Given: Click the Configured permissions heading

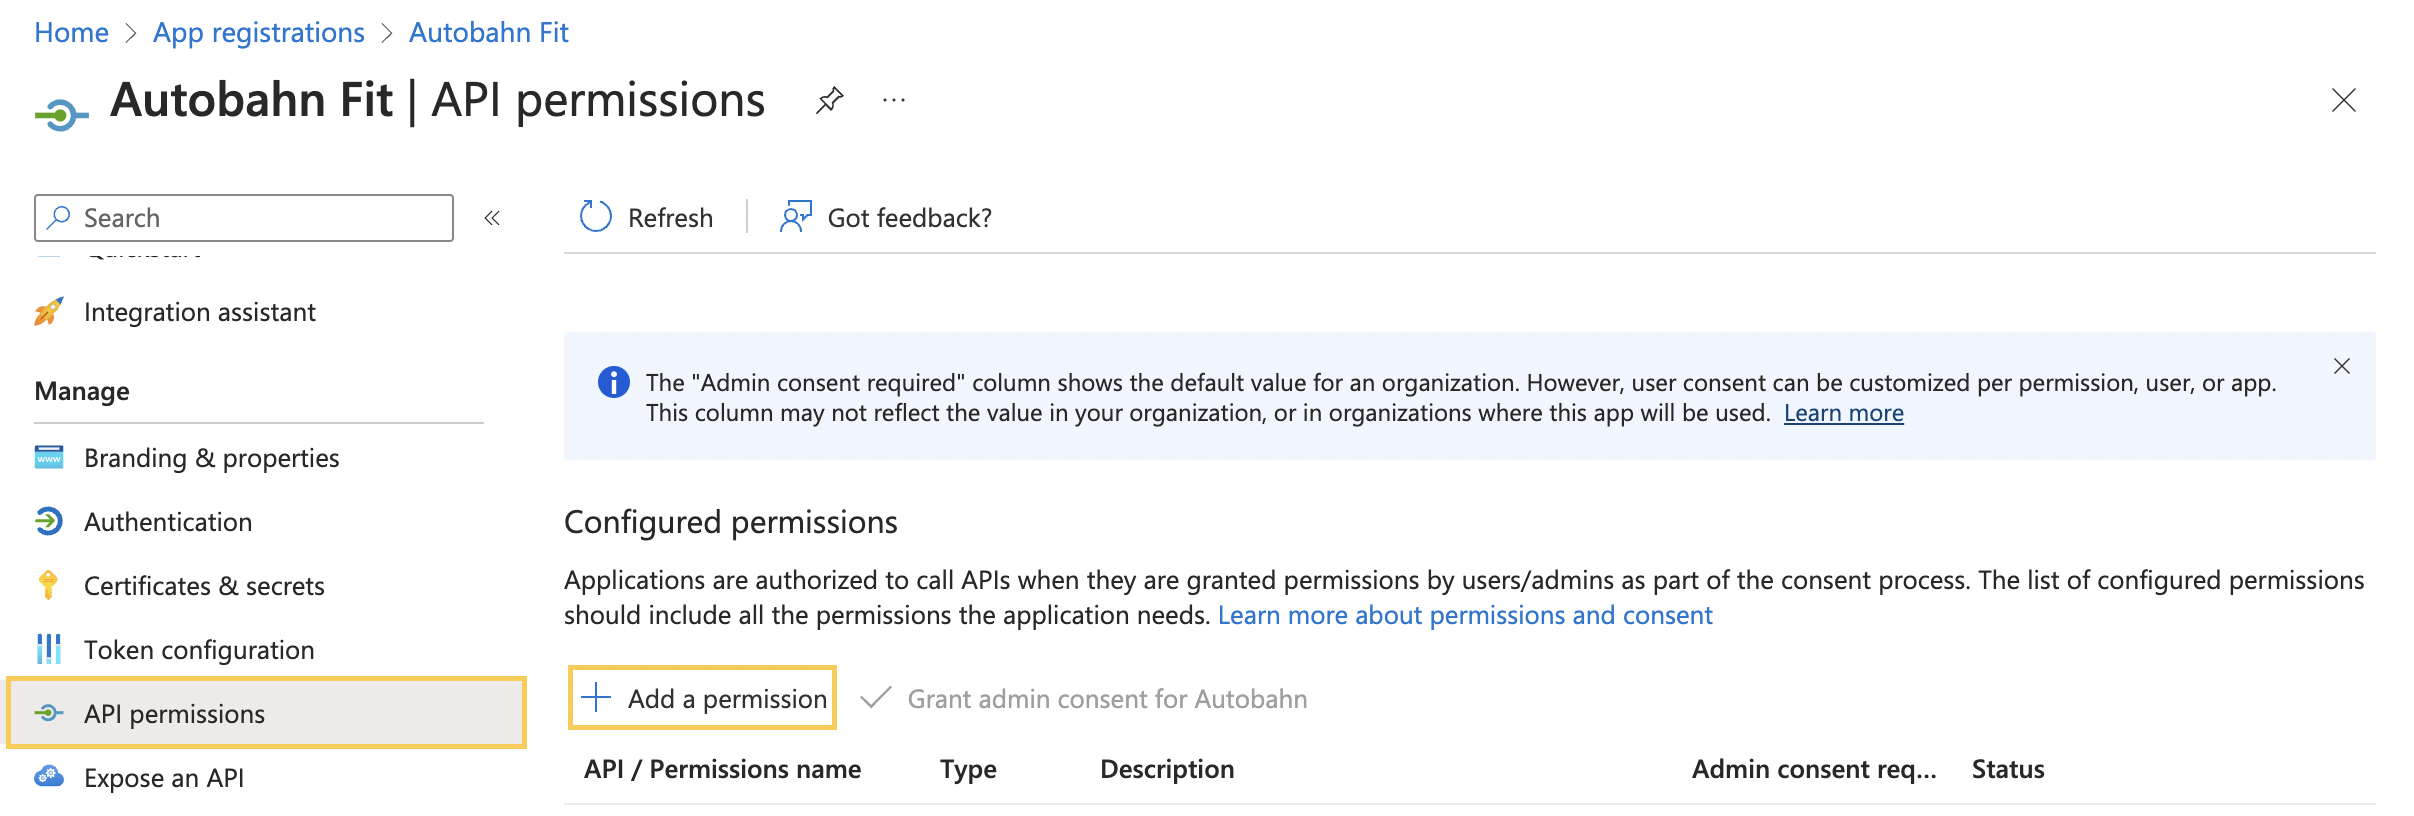Looking at the screenshot, I should click(730, 521).
